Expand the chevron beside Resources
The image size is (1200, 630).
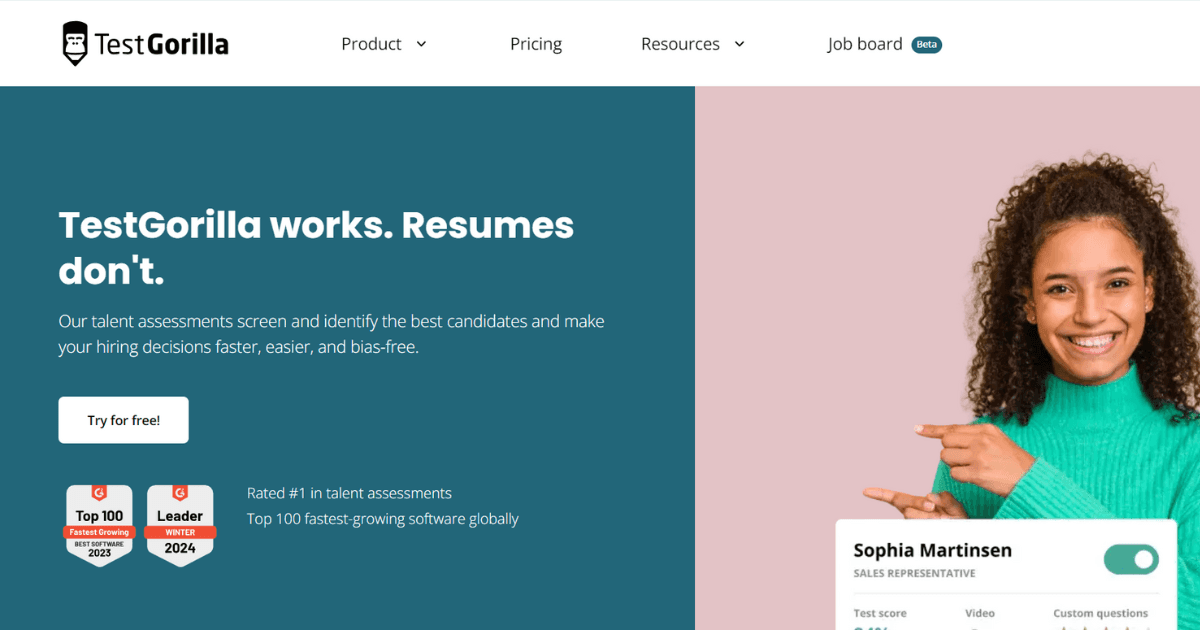(x=739, y=44)
